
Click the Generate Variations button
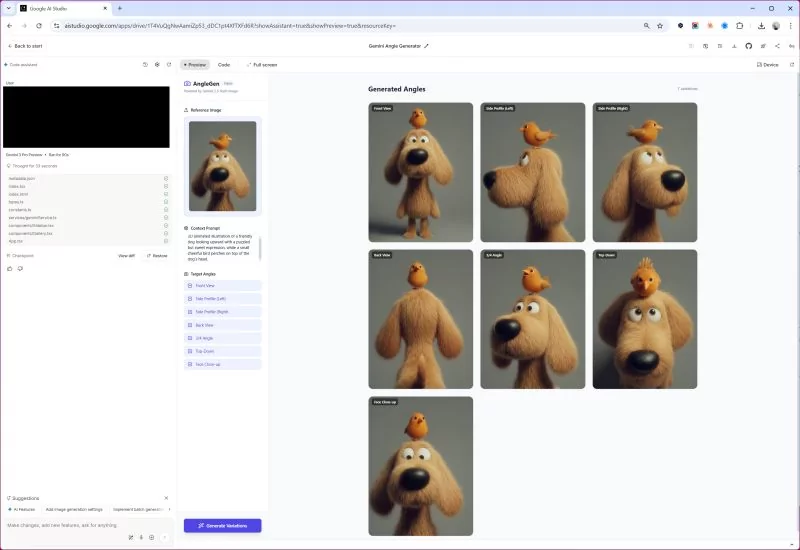223,525
